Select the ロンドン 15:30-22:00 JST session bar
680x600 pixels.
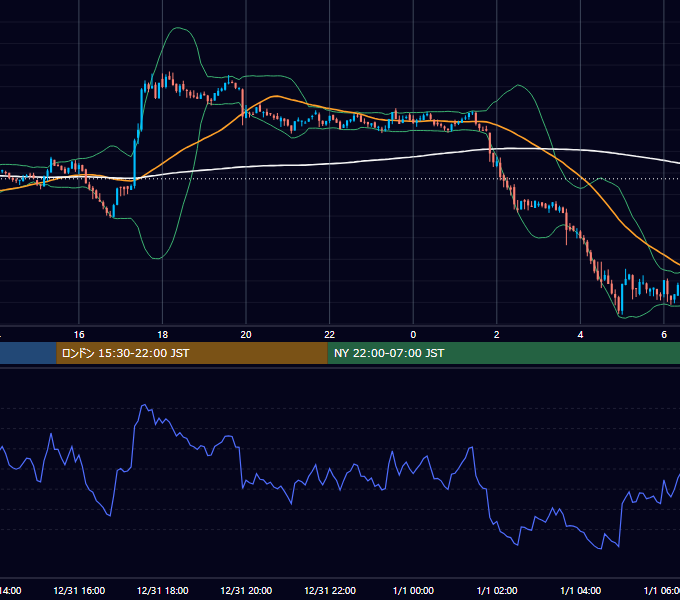point(192,353)
